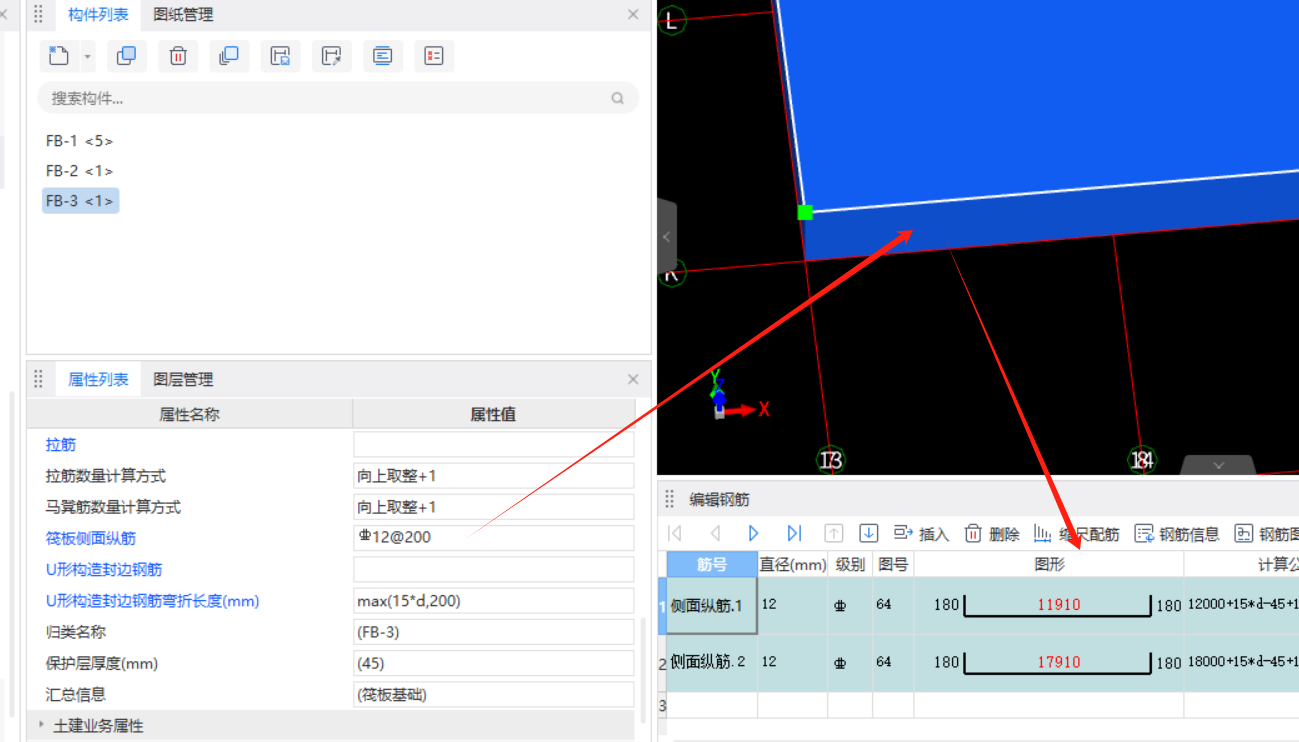Click the component list view icon
The width and height of the screenshot is (1299, 742).
382,56
